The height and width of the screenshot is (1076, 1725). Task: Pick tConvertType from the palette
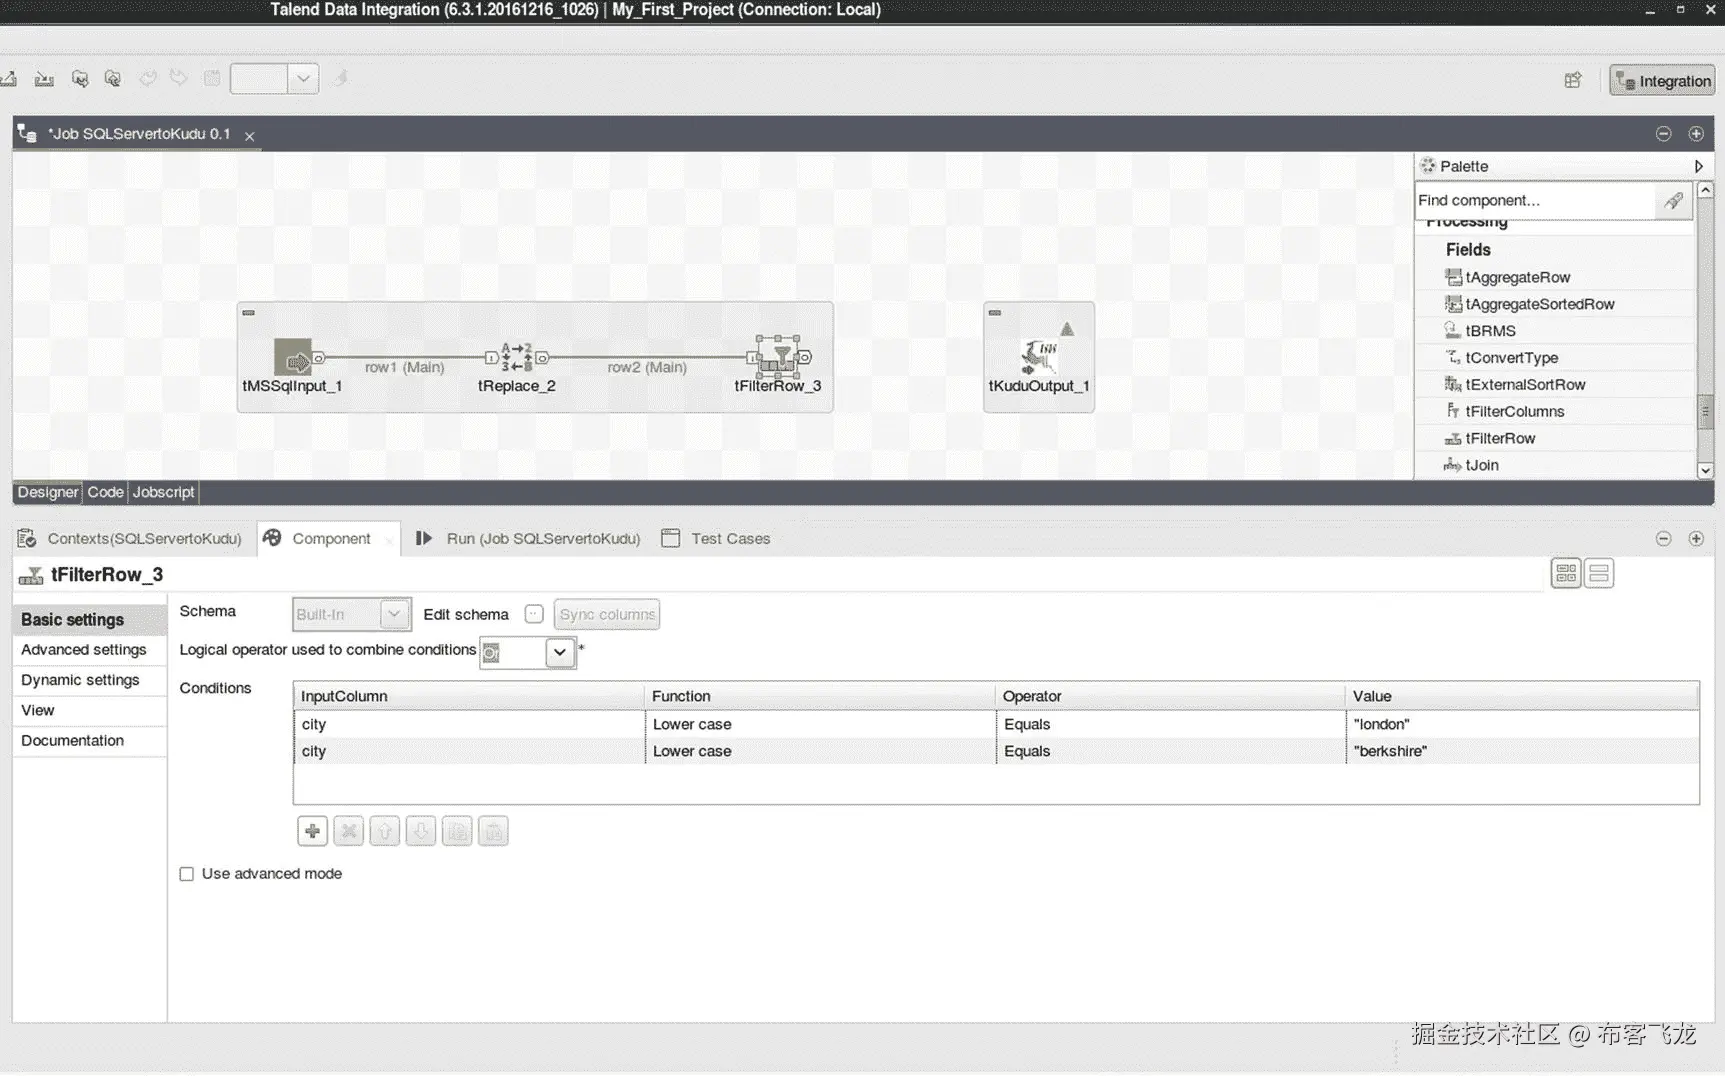click(1502, 358)
